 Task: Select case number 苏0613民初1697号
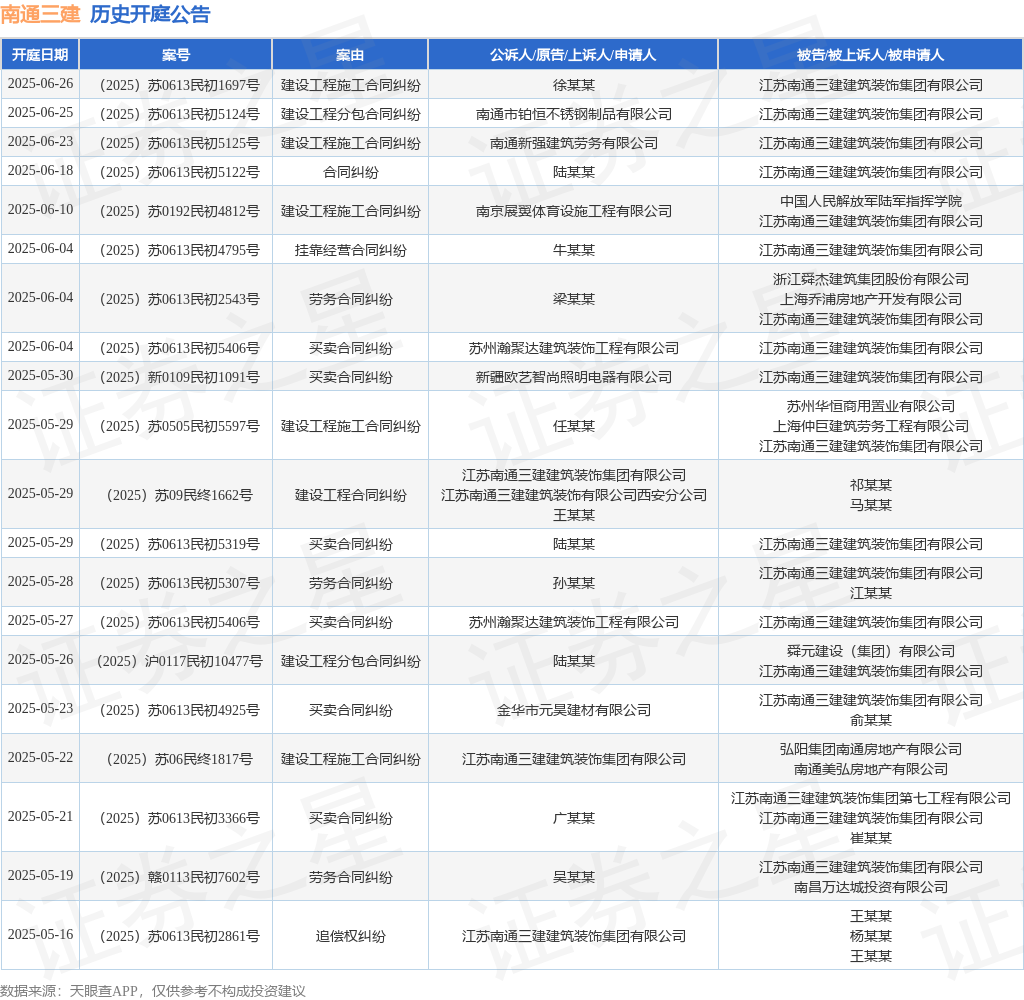(x=180, y=86)
